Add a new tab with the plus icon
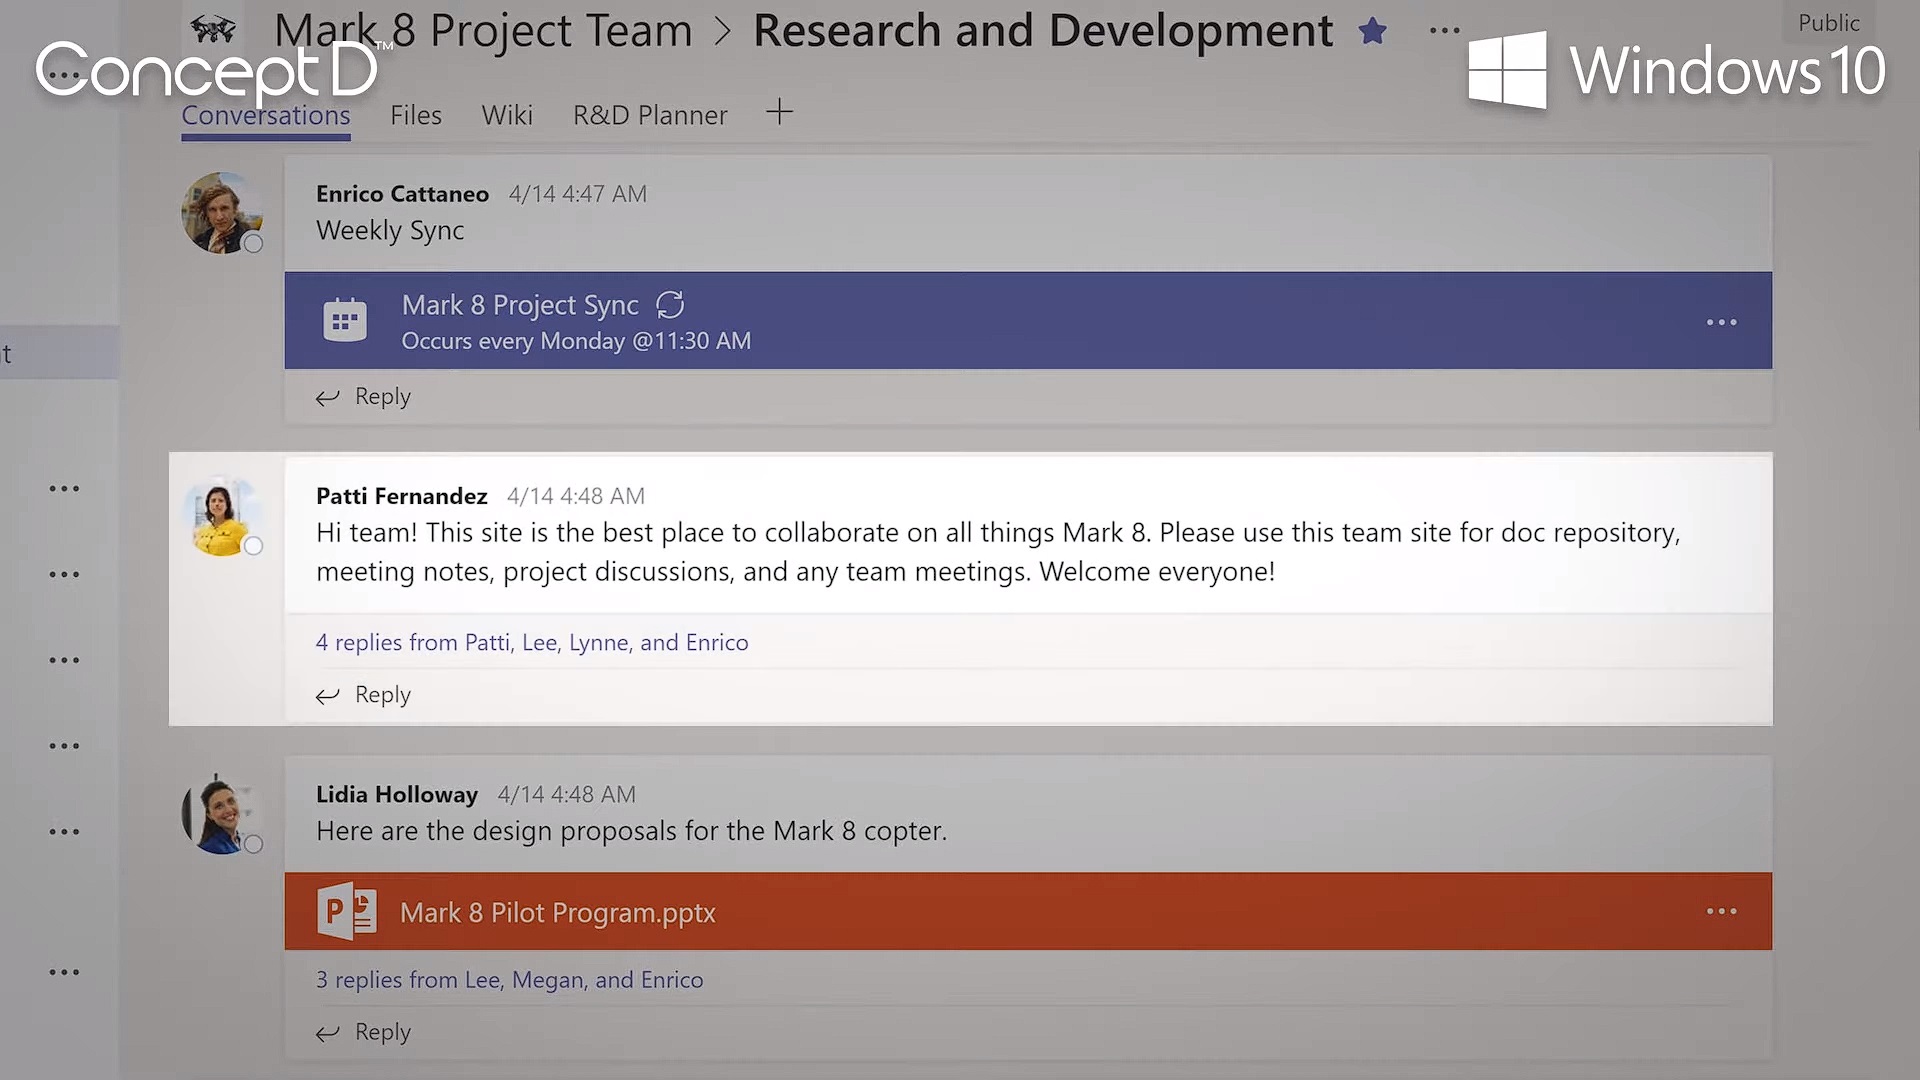 [x=779, y=112]
